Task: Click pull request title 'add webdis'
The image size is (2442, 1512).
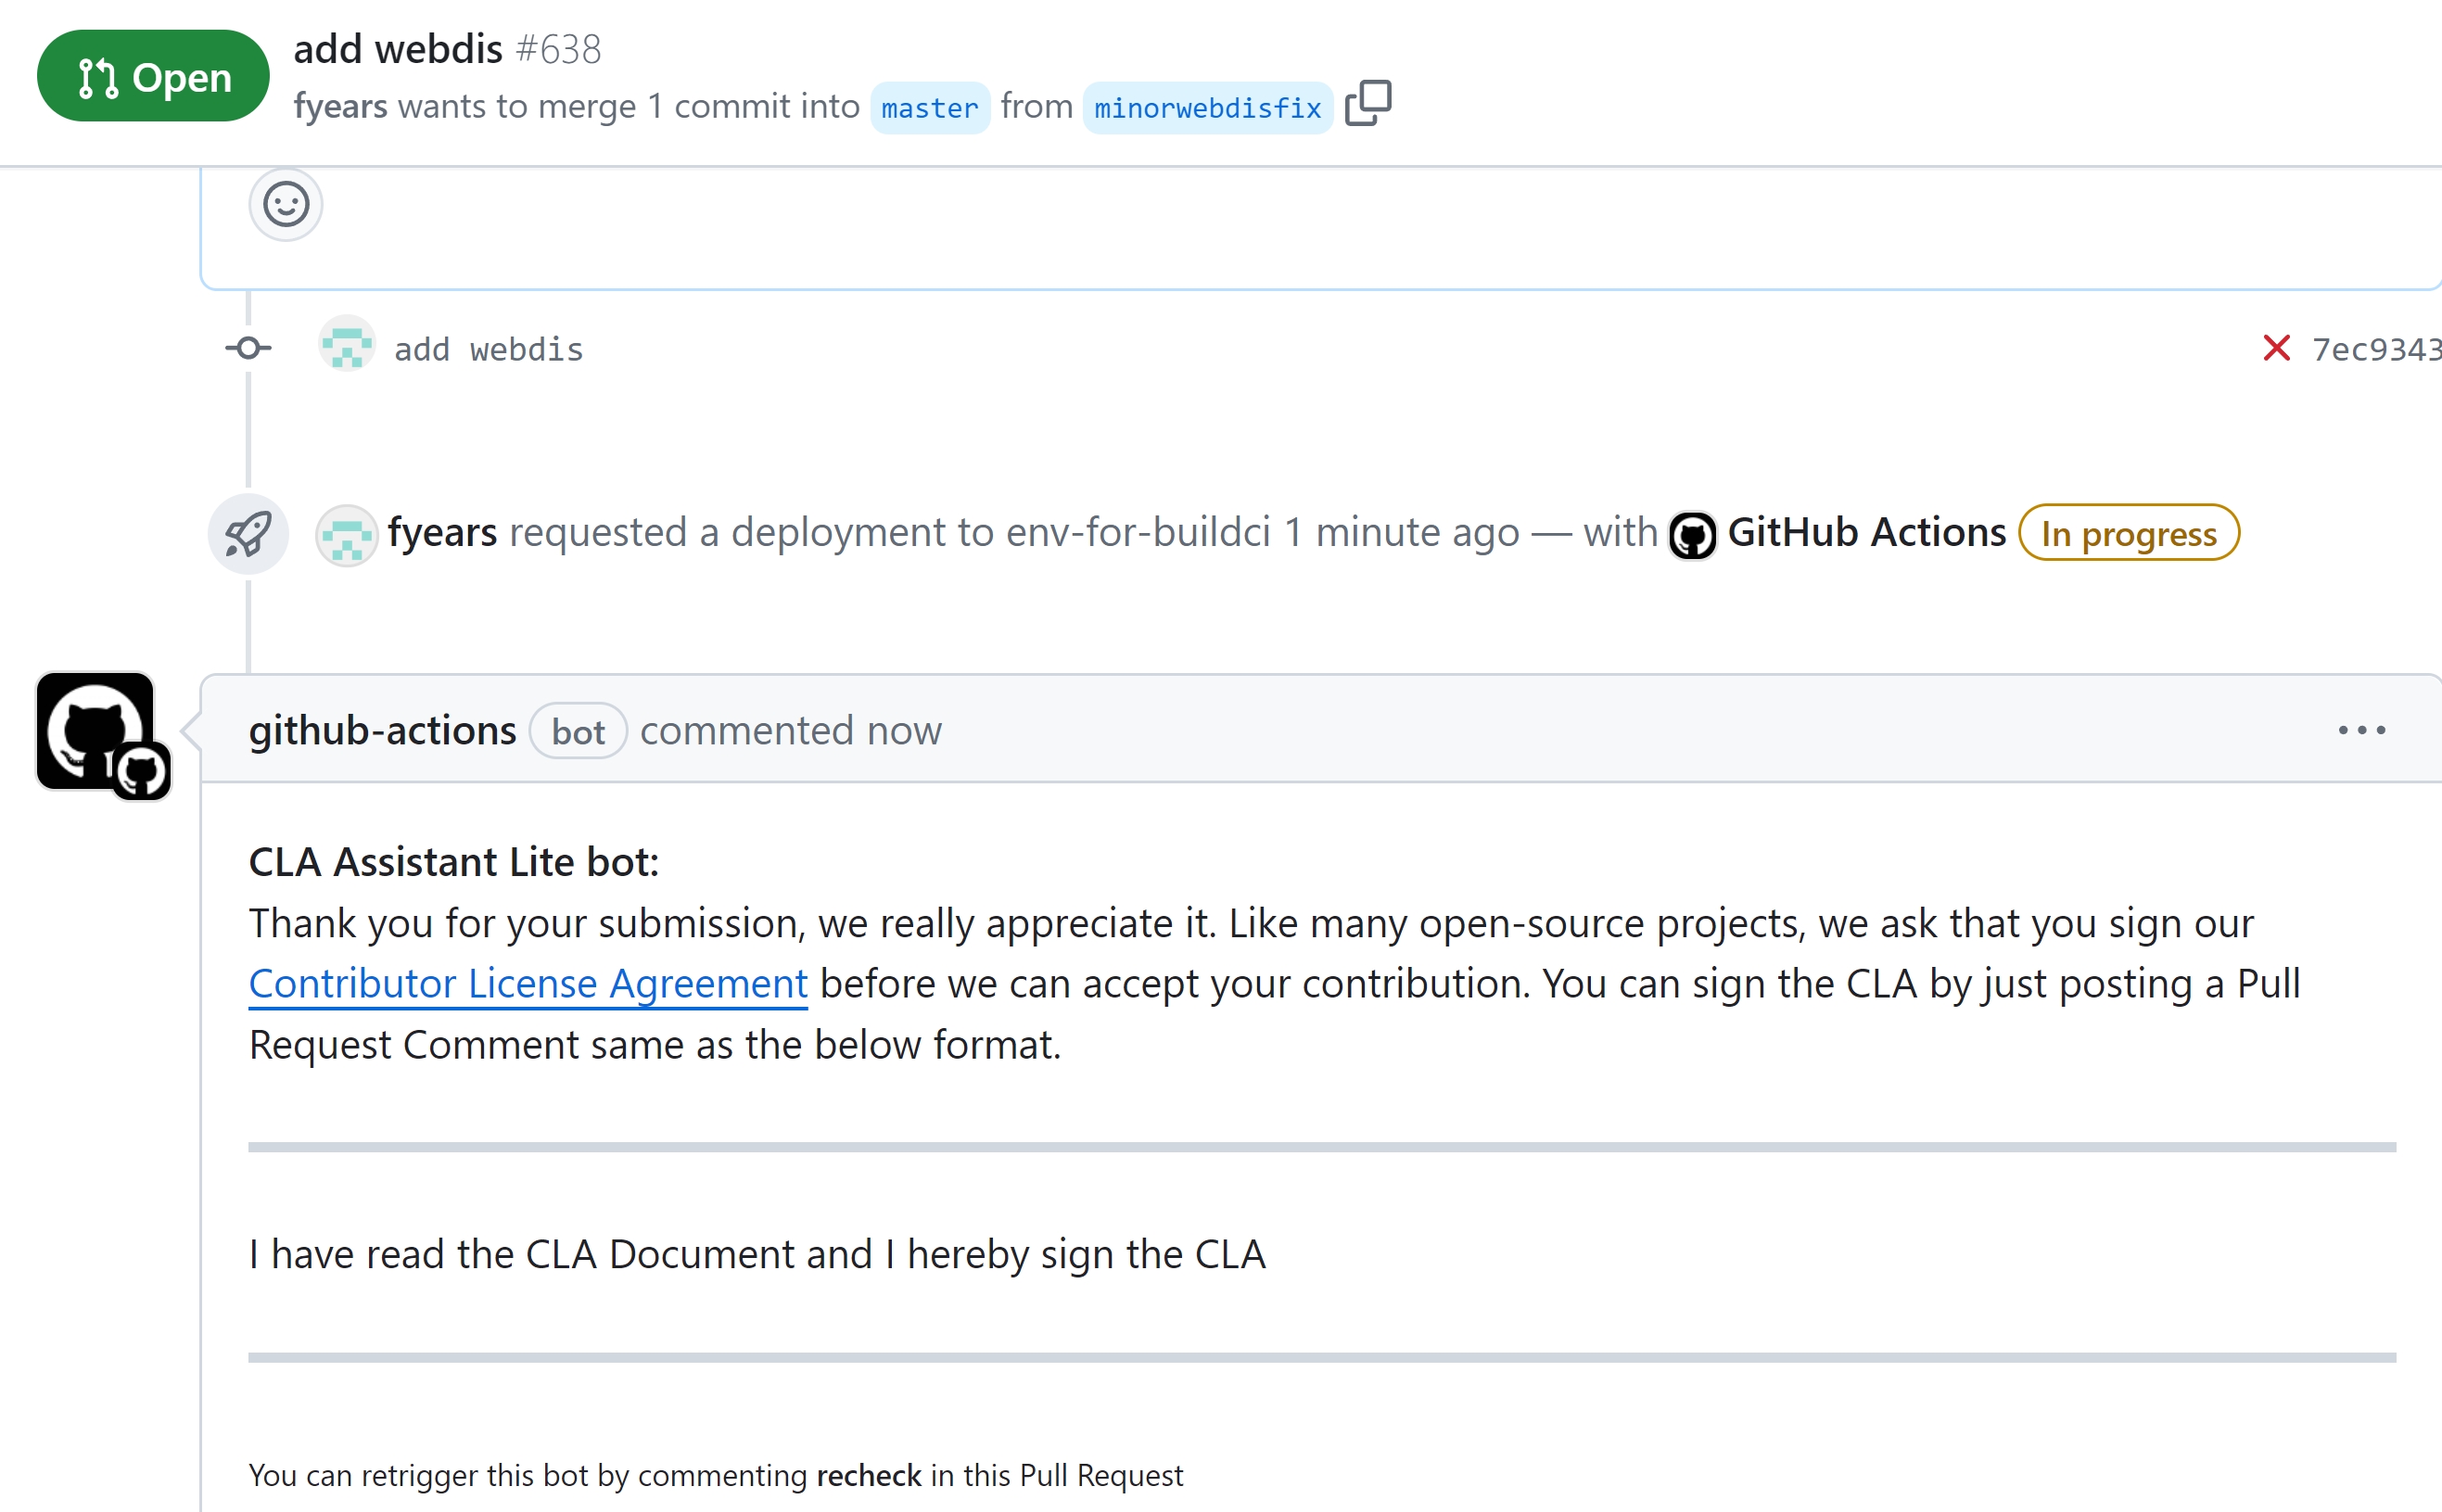Action: click(398, 48)
